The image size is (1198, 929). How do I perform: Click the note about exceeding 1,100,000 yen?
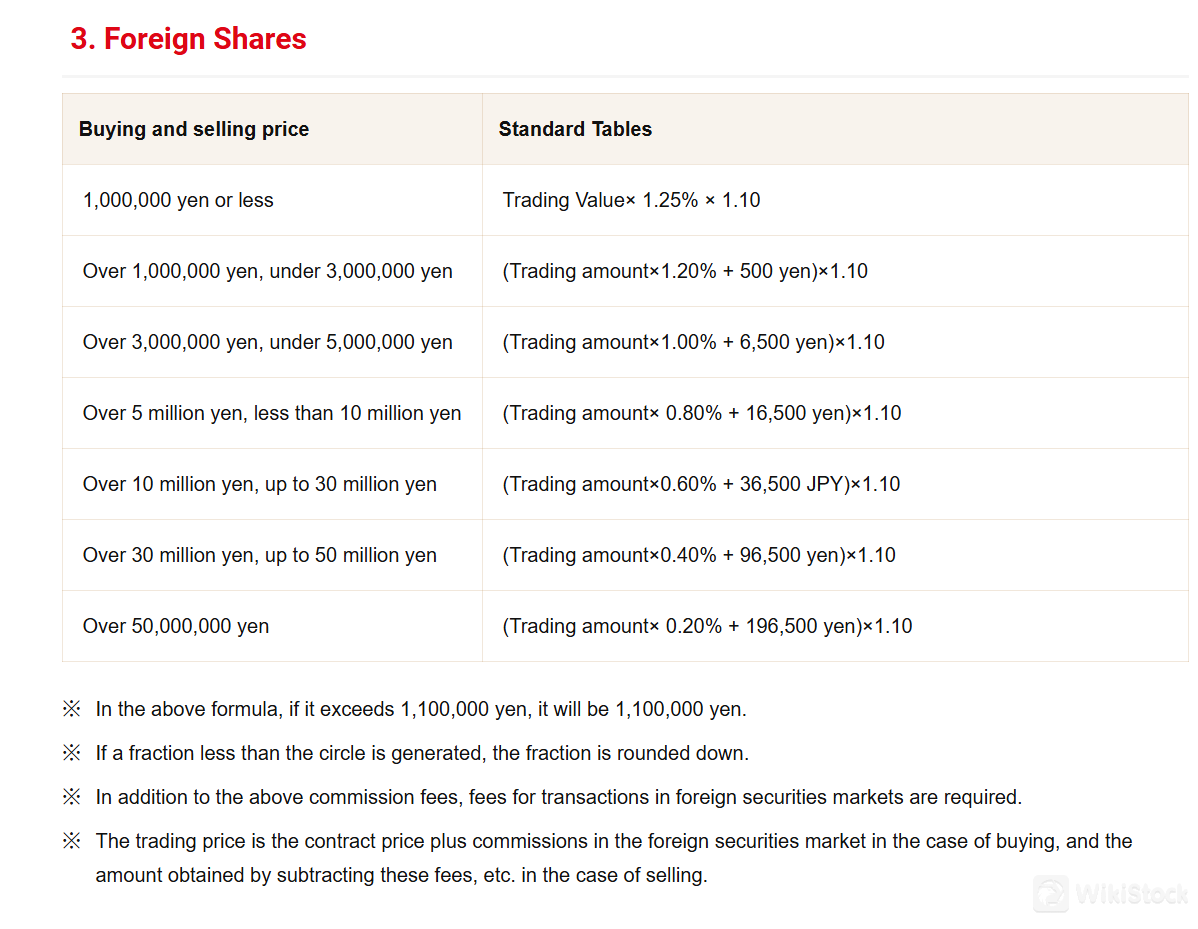[421, 709]
